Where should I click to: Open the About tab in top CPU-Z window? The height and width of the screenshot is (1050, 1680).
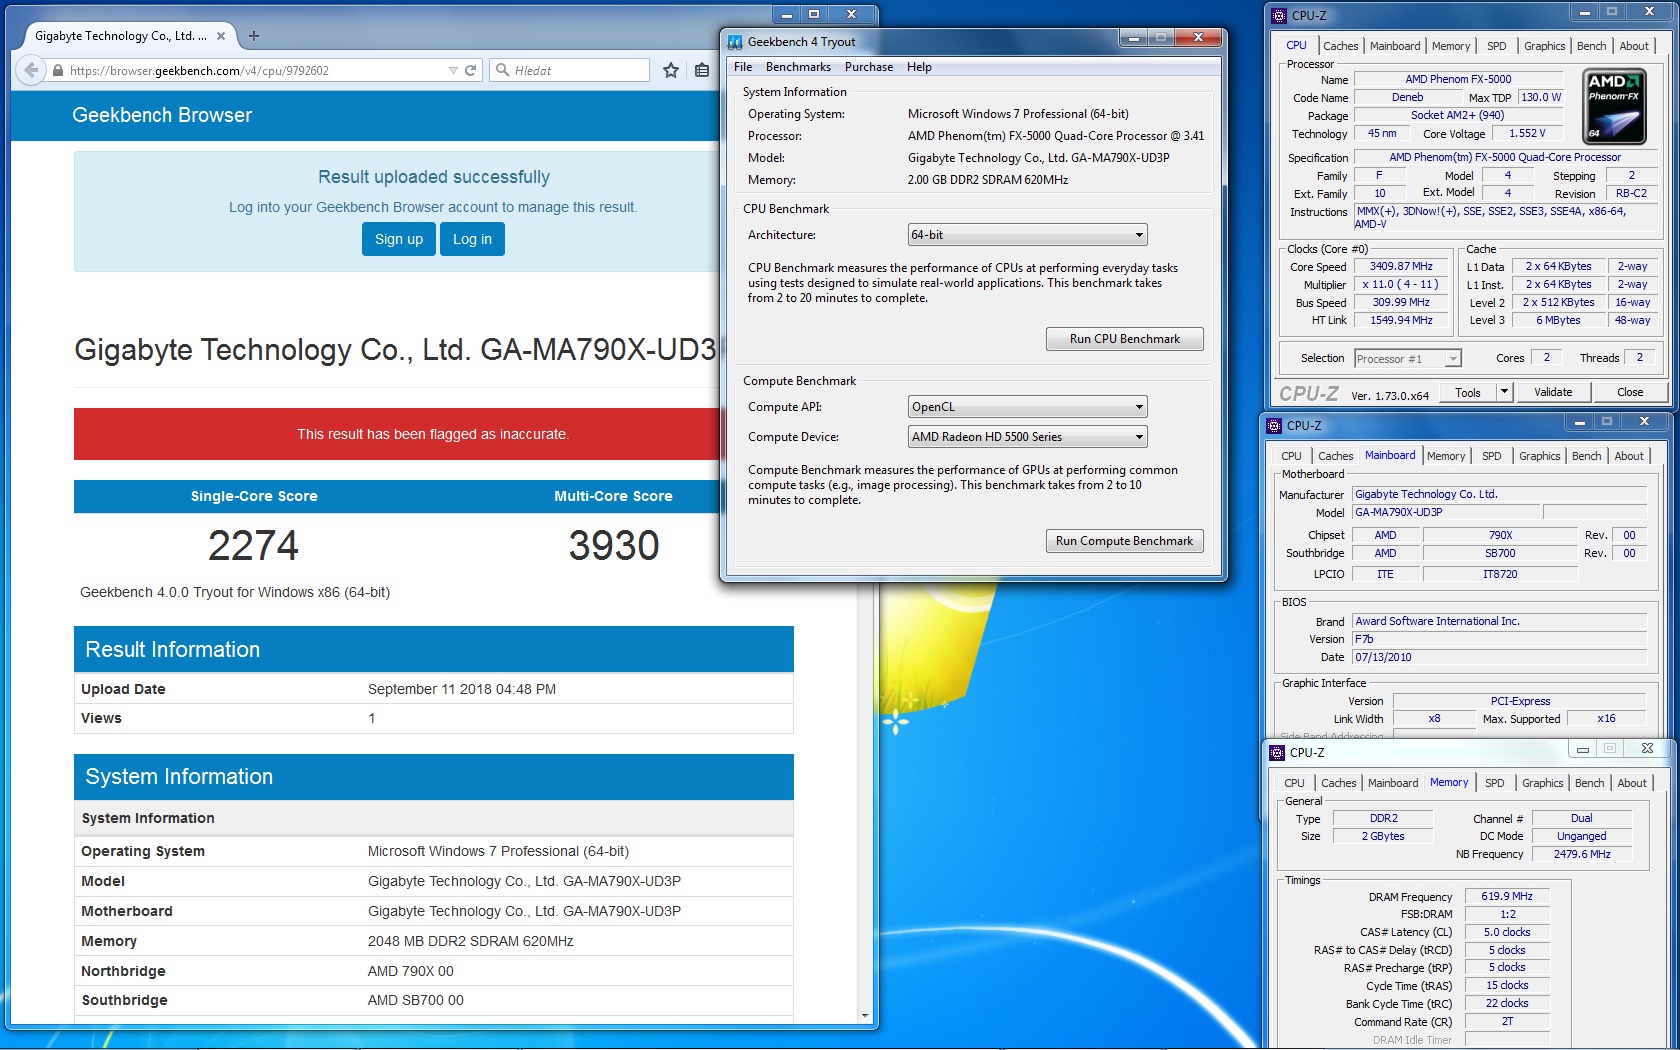pos(1634,46)
